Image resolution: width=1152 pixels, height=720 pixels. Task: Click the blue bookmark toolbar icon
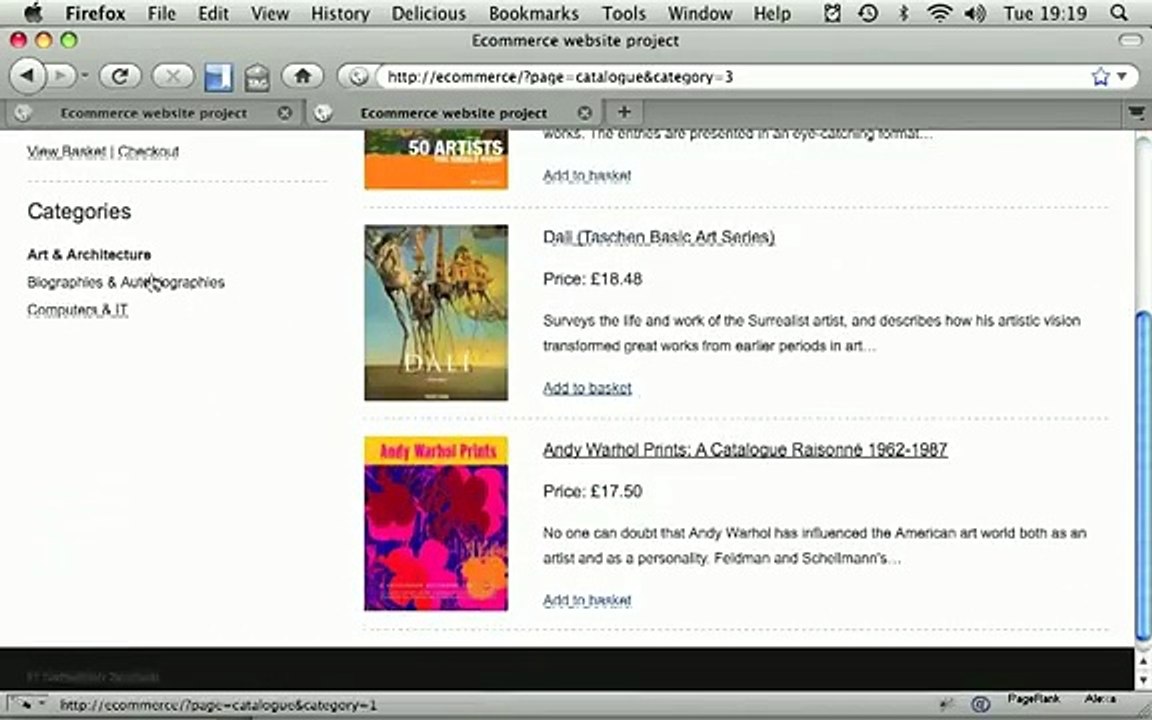218,76
